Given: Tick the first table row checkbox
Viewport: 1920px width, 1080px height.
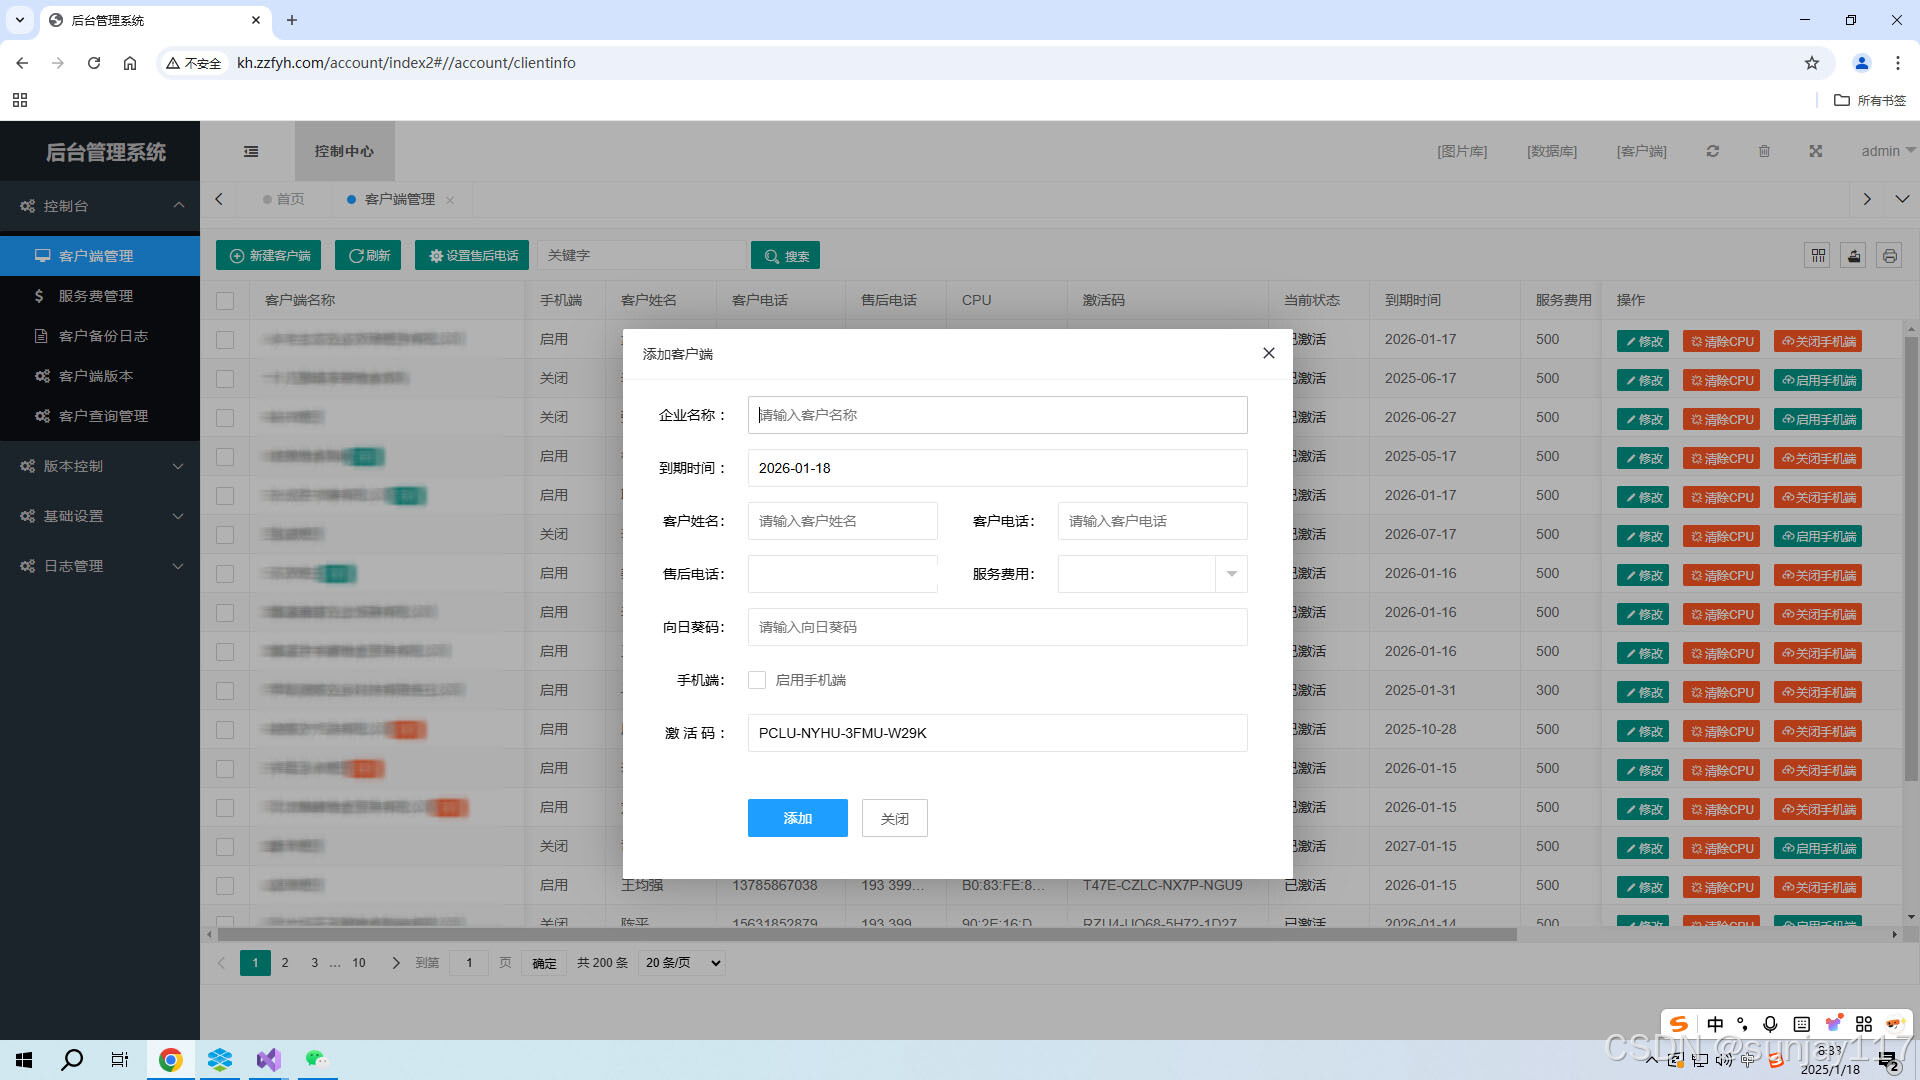Looking at the screenshot, I should click(x=225, y=340).
